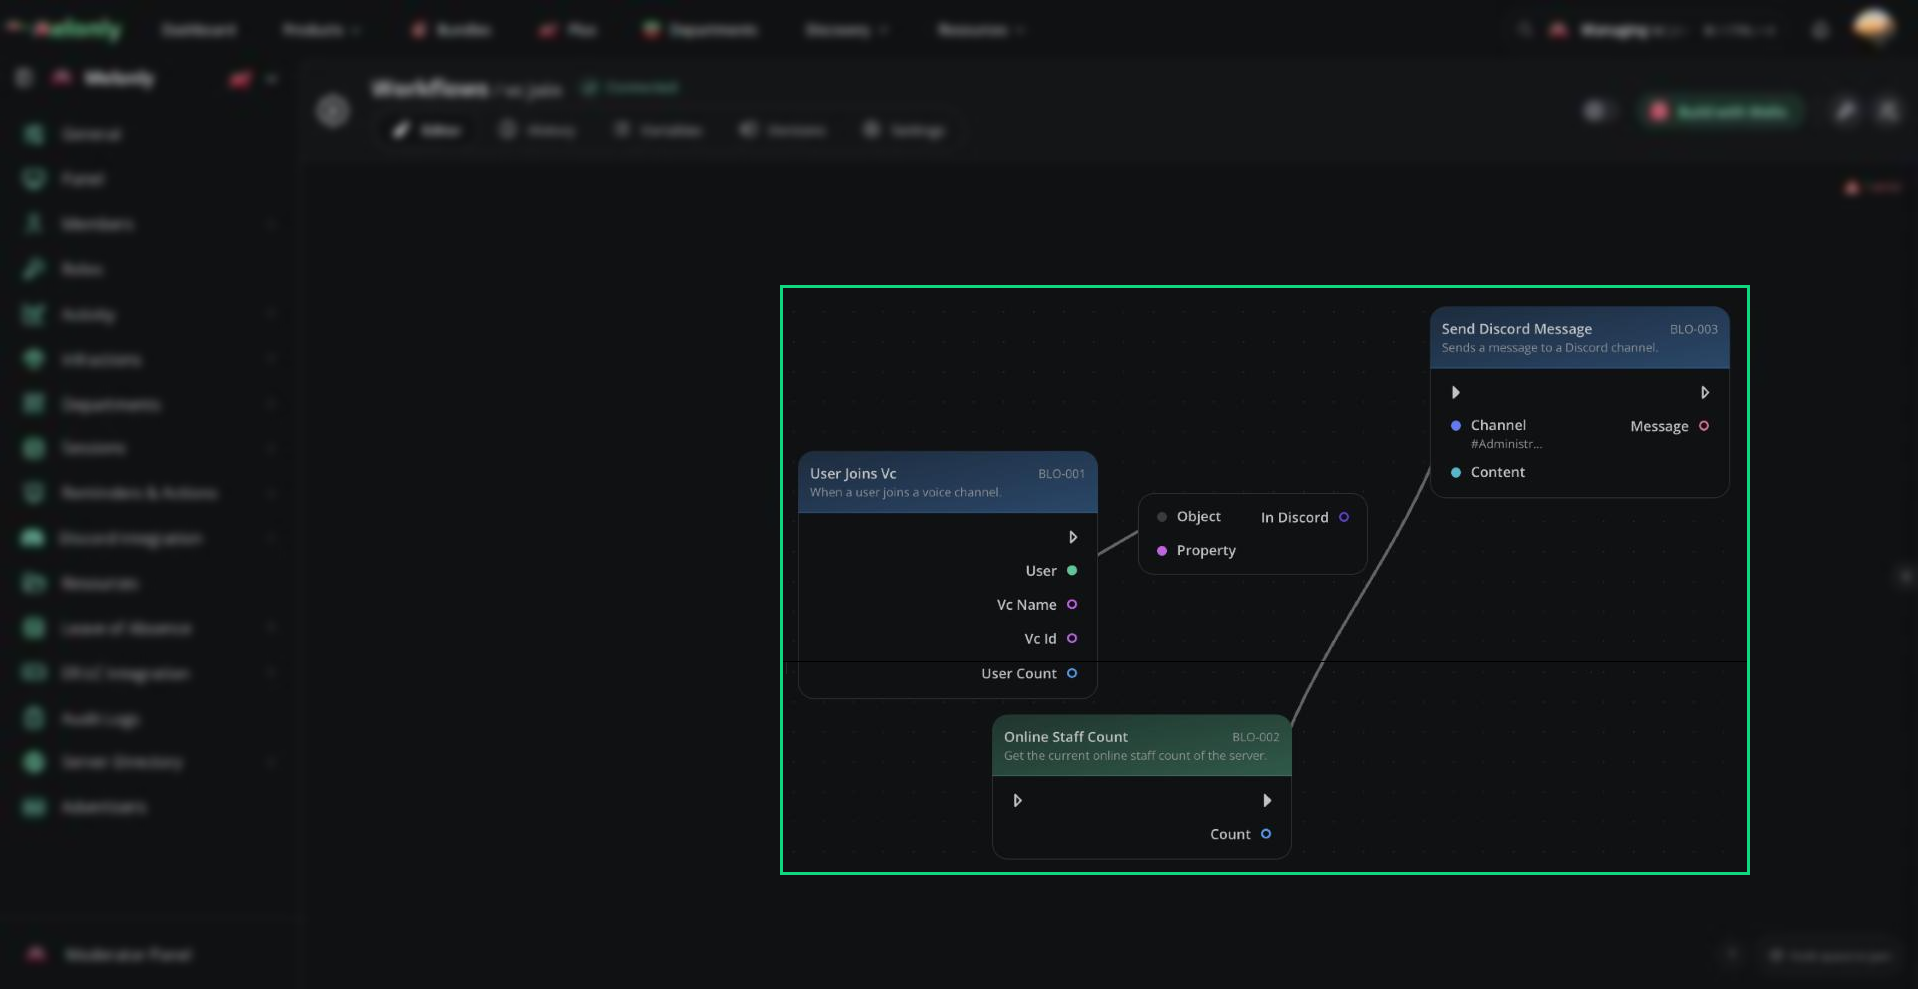Click the green User output port
The width and height of the screenshot is (1918, 989).
[x=1072, y=571]
